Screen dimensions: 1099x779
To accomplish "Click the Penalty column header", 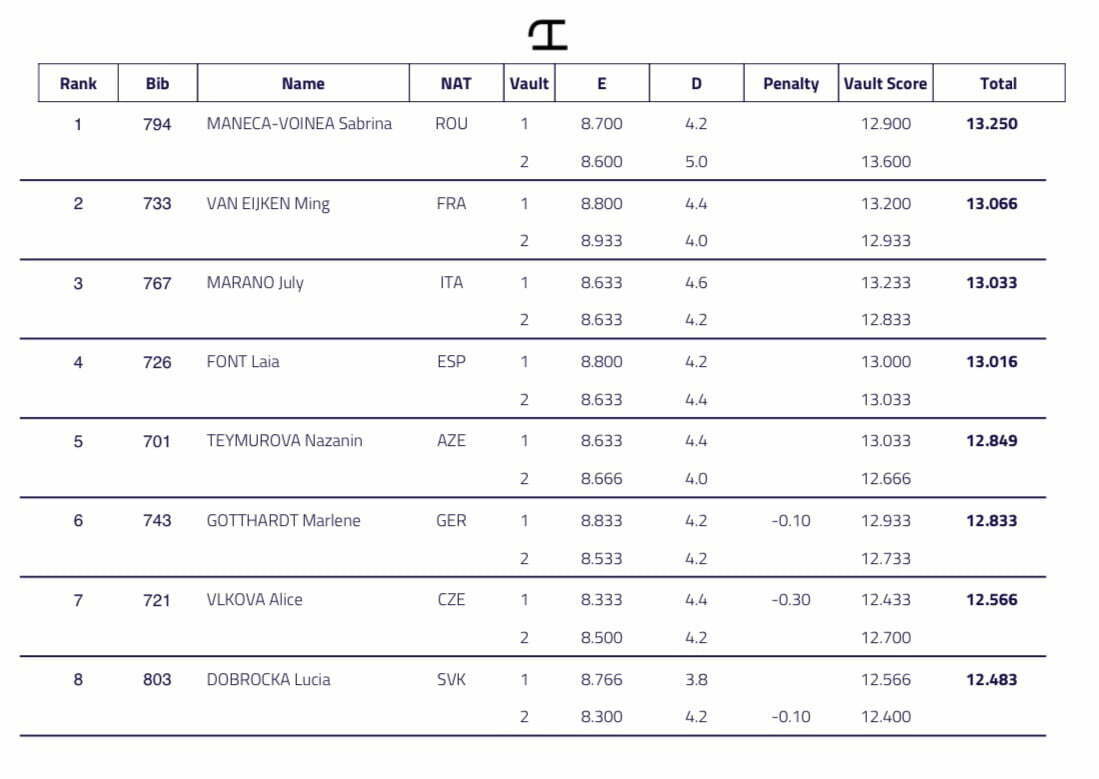I will coord(791,84).
